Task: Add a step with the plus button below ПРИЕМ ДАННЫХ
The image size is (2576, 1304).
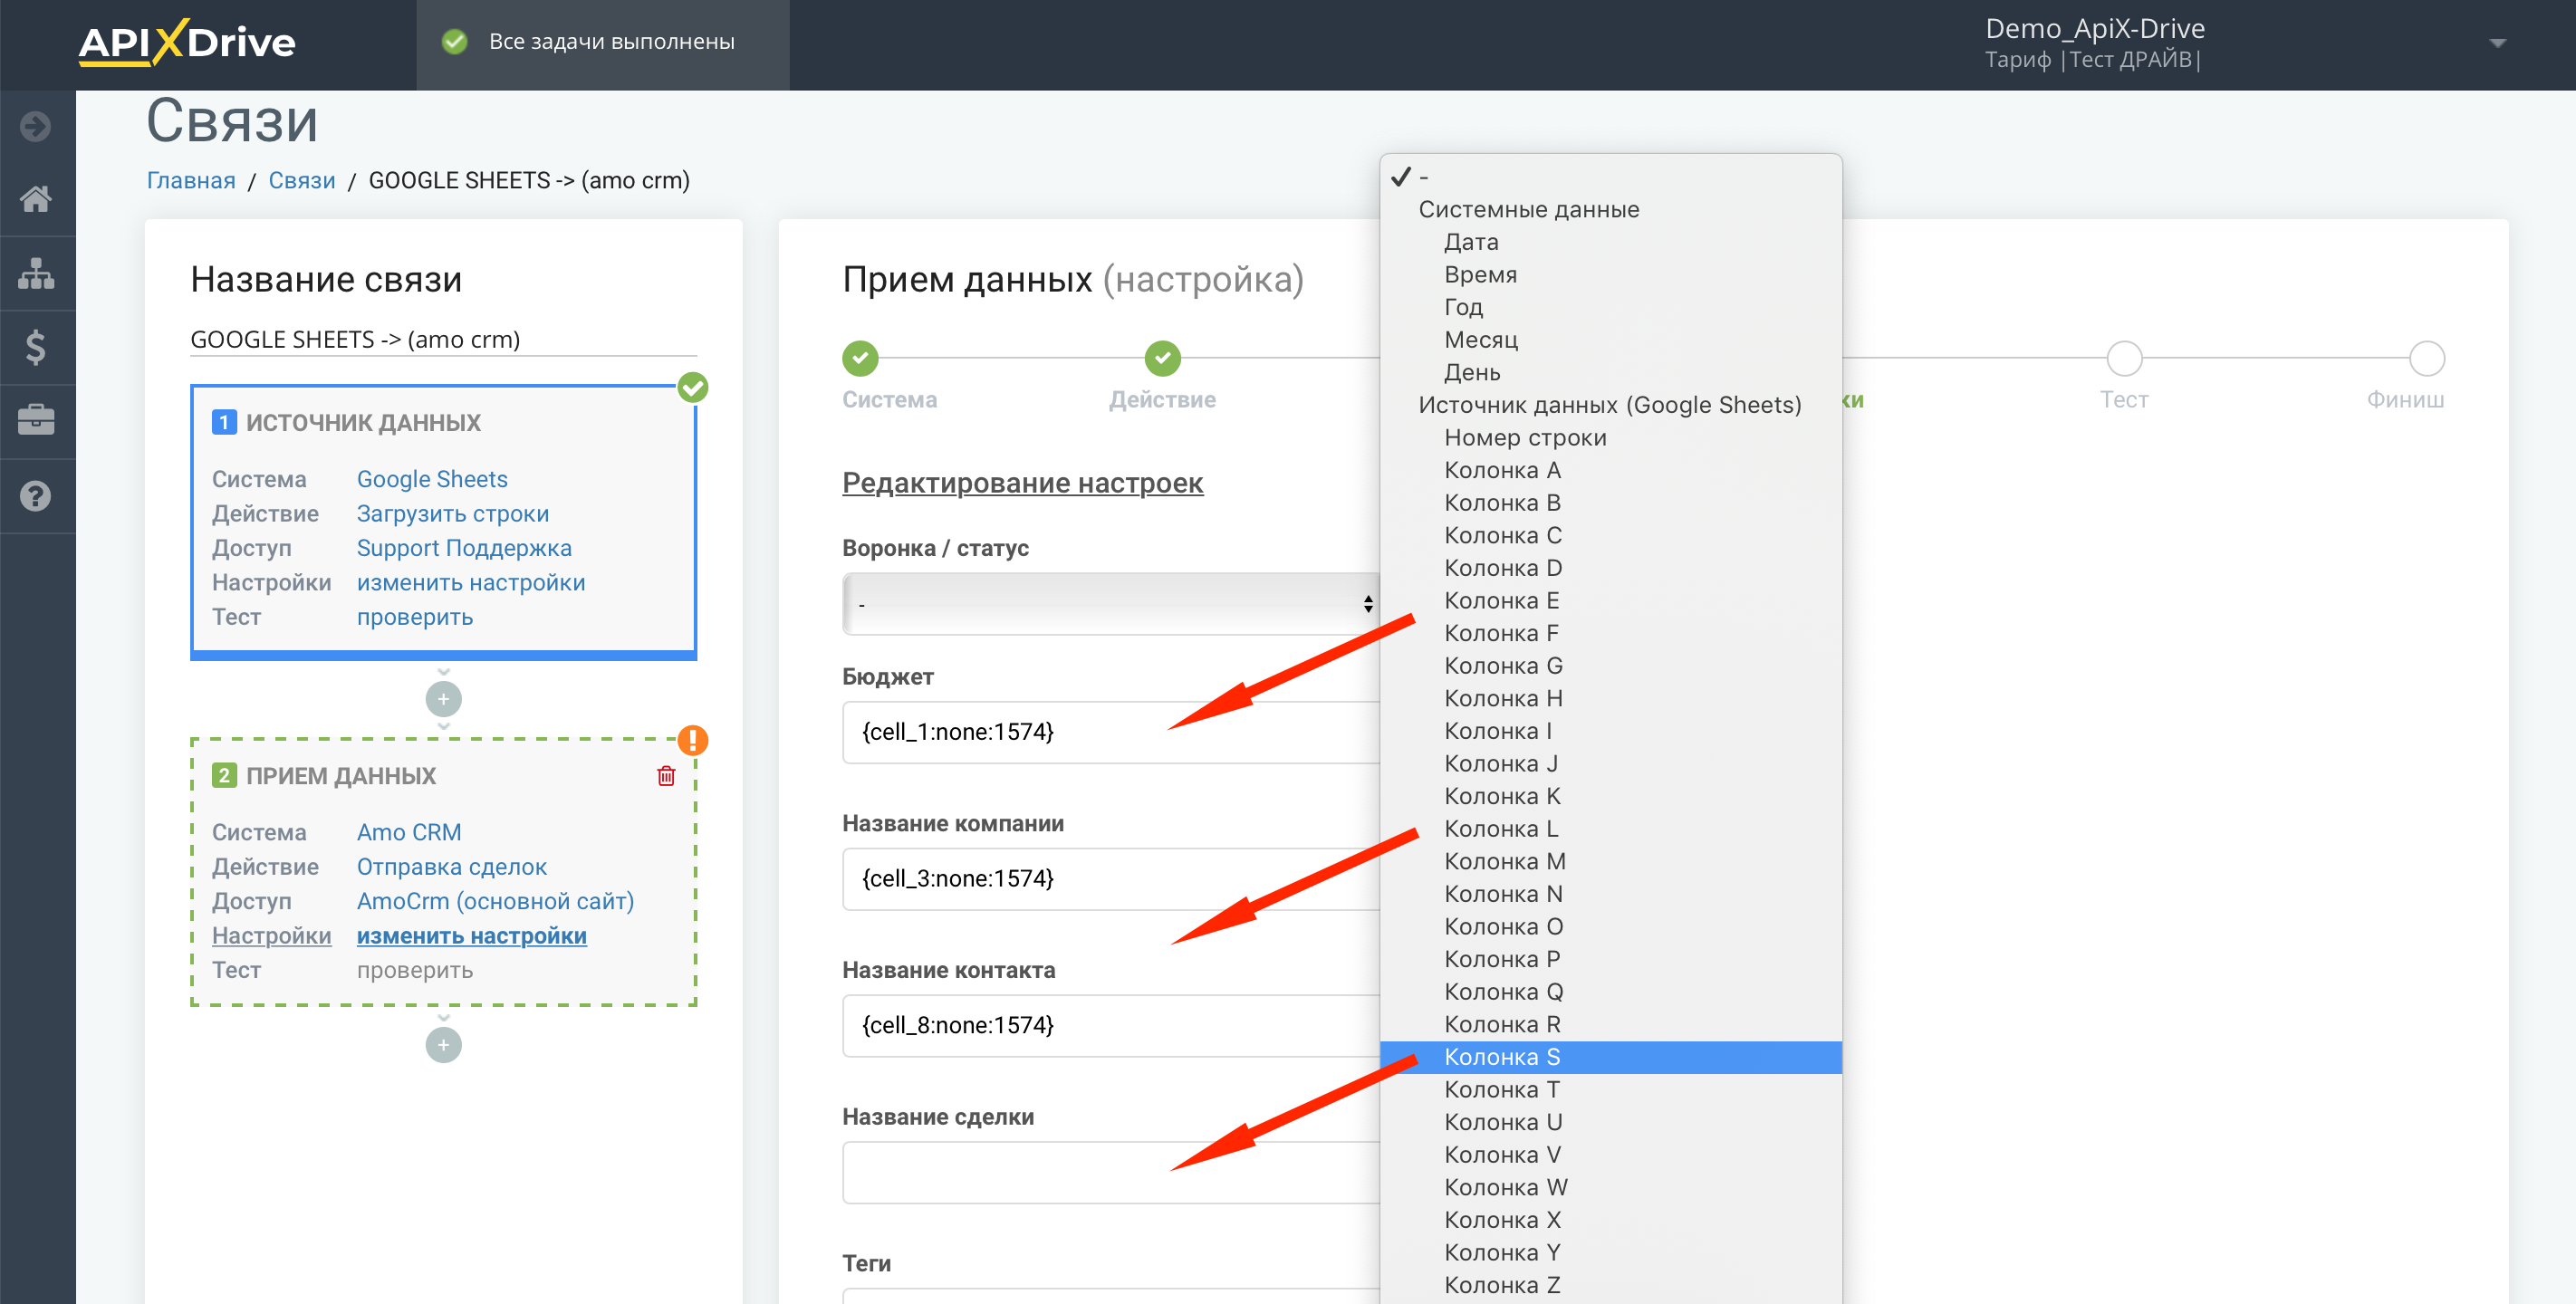Action: coord(443,1045)
